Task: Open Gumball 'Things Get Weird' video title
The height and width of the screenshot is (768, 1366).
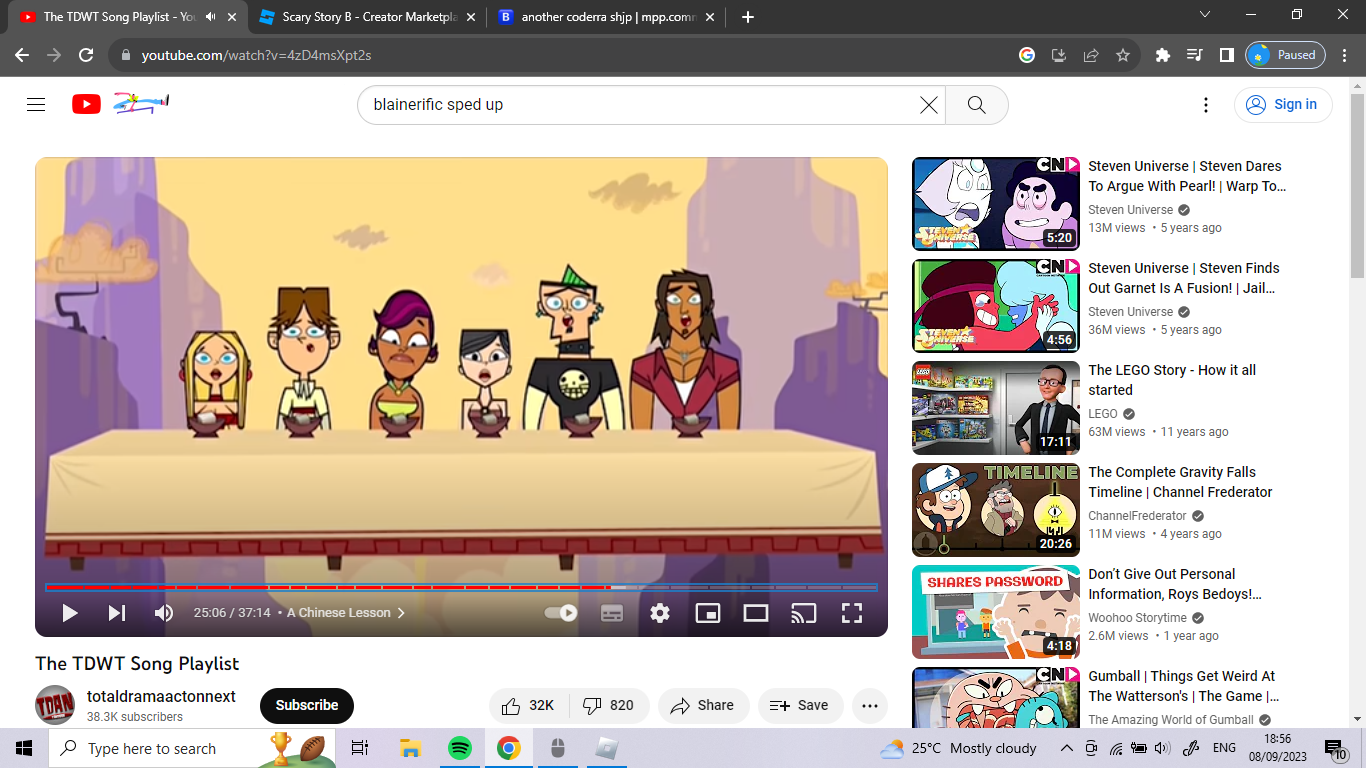Action: pos(1184,686)
